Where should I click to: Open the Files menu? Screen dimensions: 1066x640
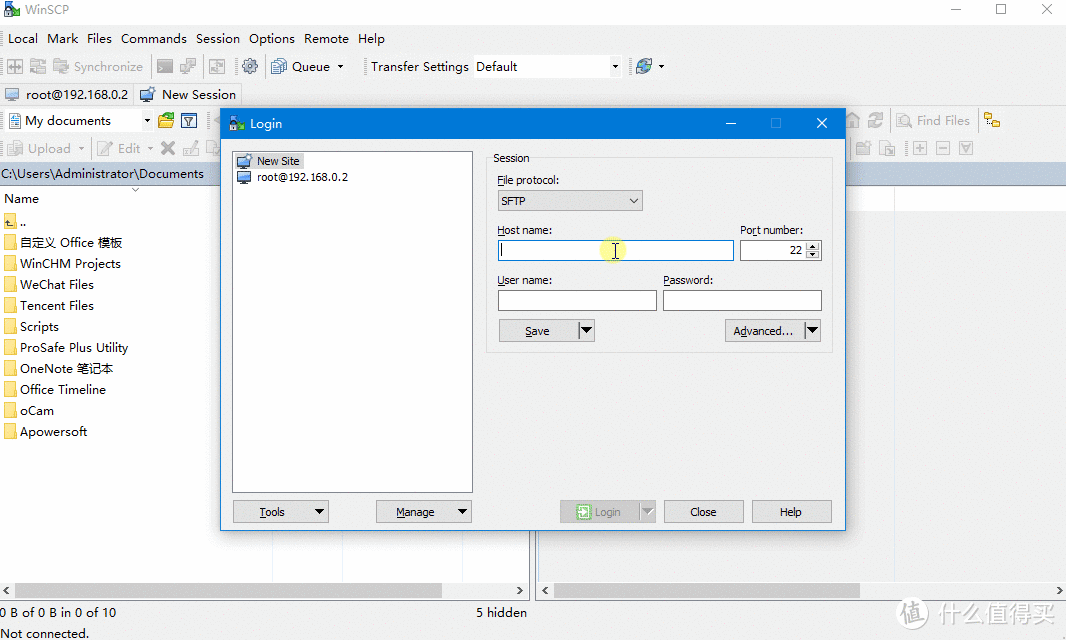coord(99,39)
